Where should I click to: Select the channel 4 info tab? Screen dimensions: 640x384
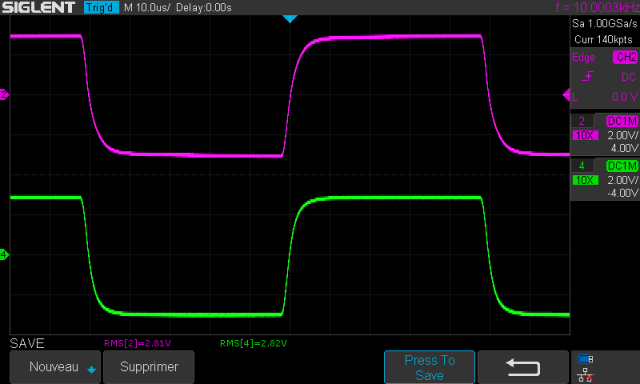[582, 166]
